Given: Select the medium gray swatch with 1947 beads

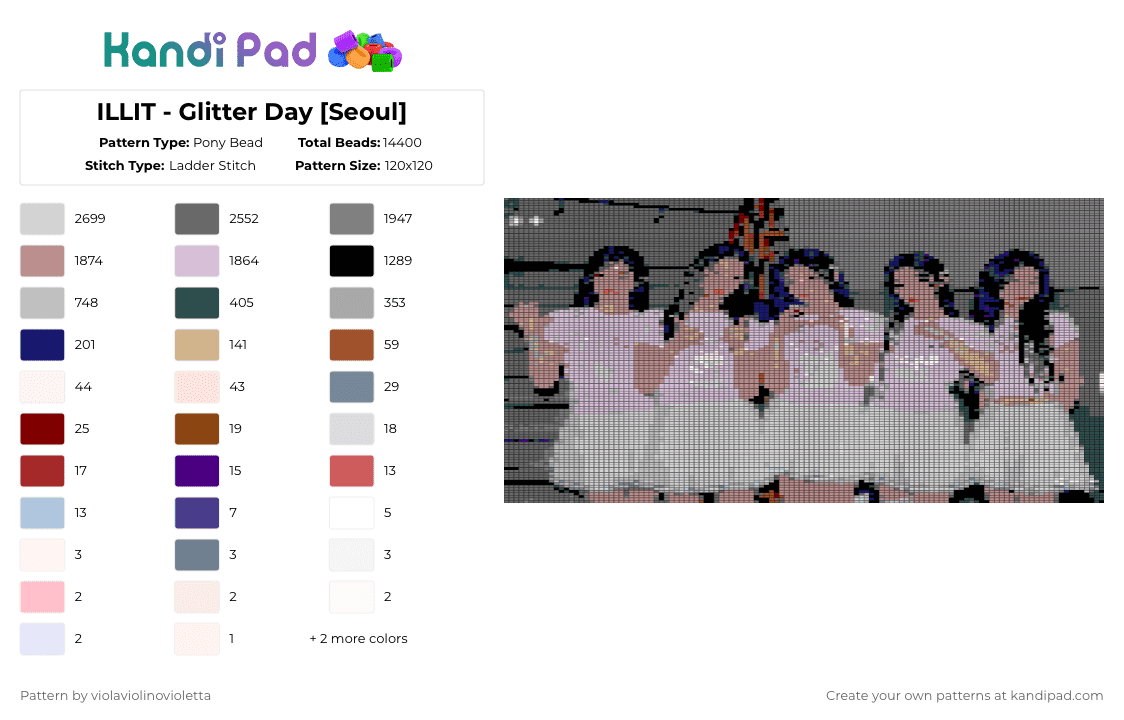Looking at the screenshot, I should click(352, 219).
